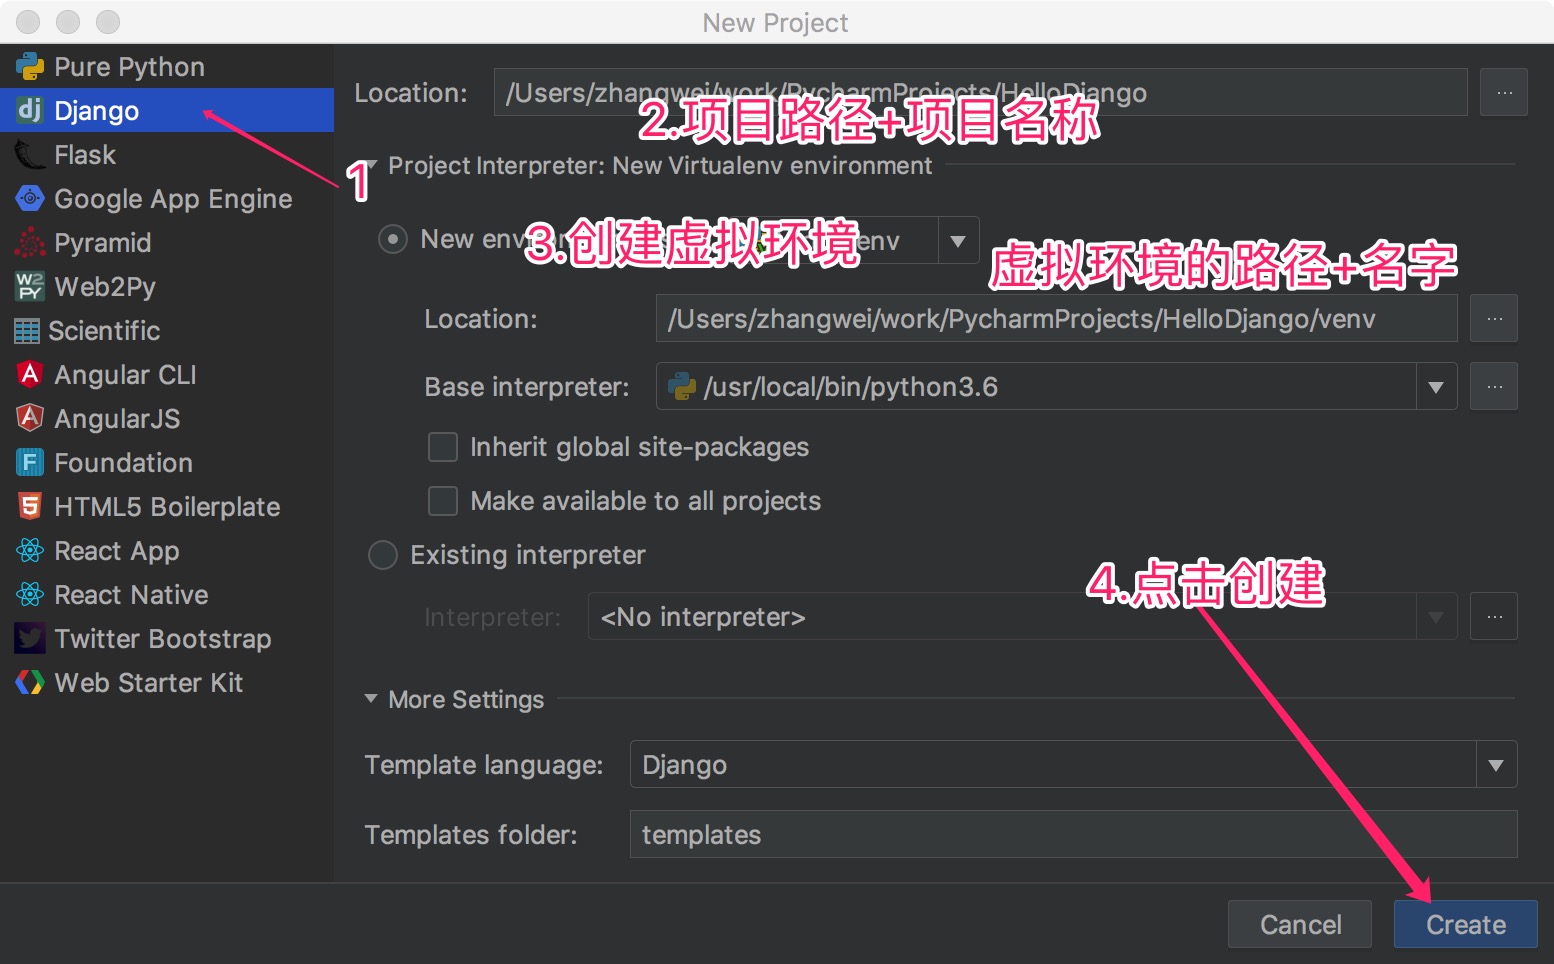The height and width of the screenshot is (964, 1554).
Task: Click the Create button
Action: [x=1466, y=925]
